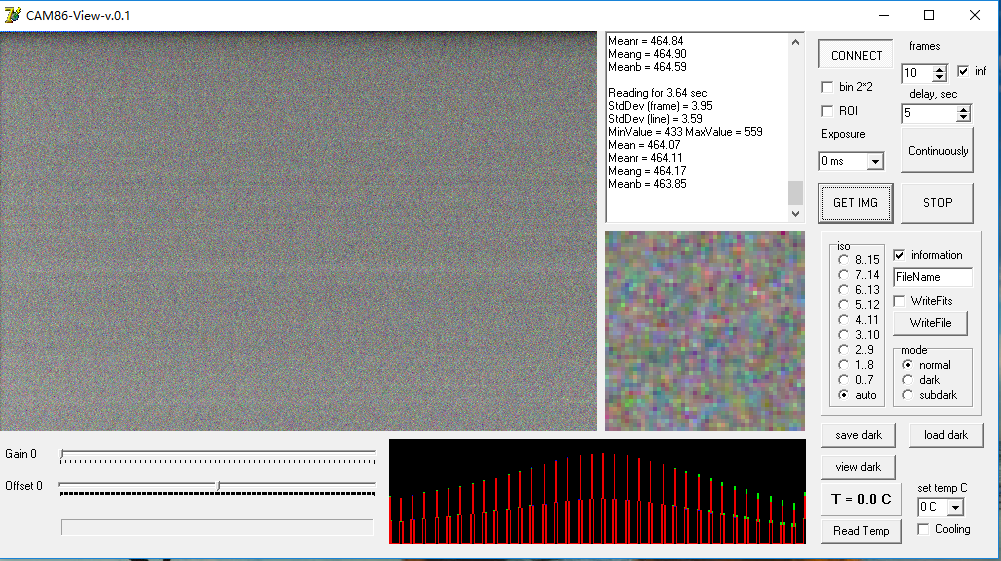
Task: Select subdark mode radio button
Action: pos(907,395)
